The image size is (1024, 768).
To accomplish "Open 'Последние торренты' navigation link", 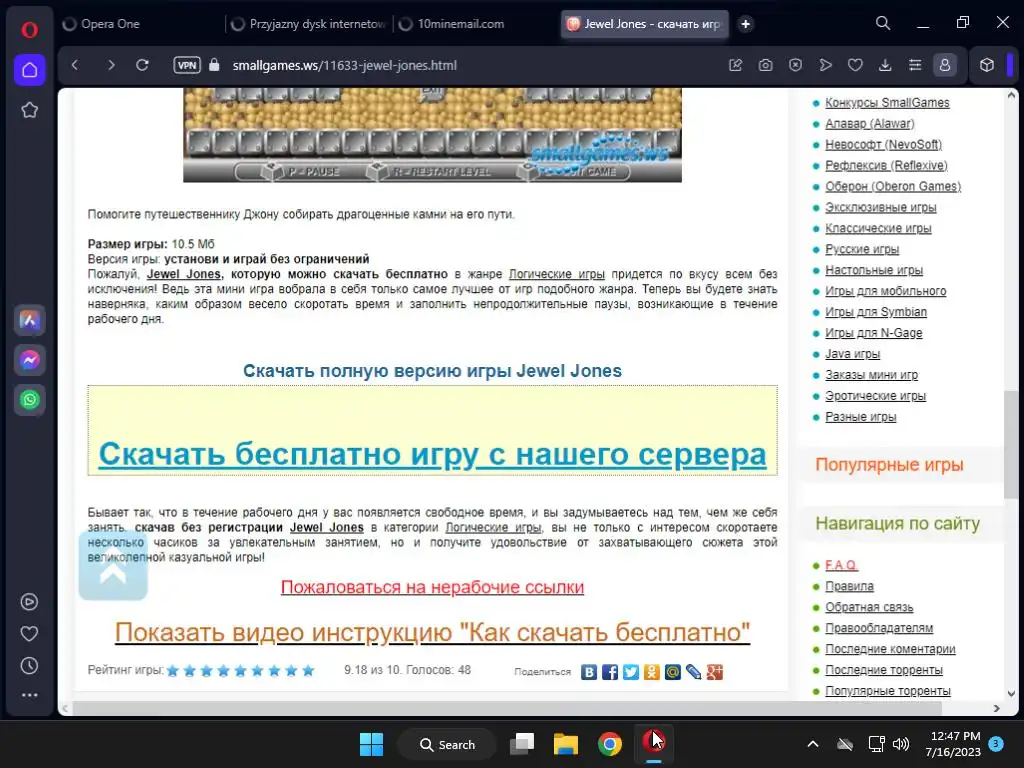I will pos(884,669).
